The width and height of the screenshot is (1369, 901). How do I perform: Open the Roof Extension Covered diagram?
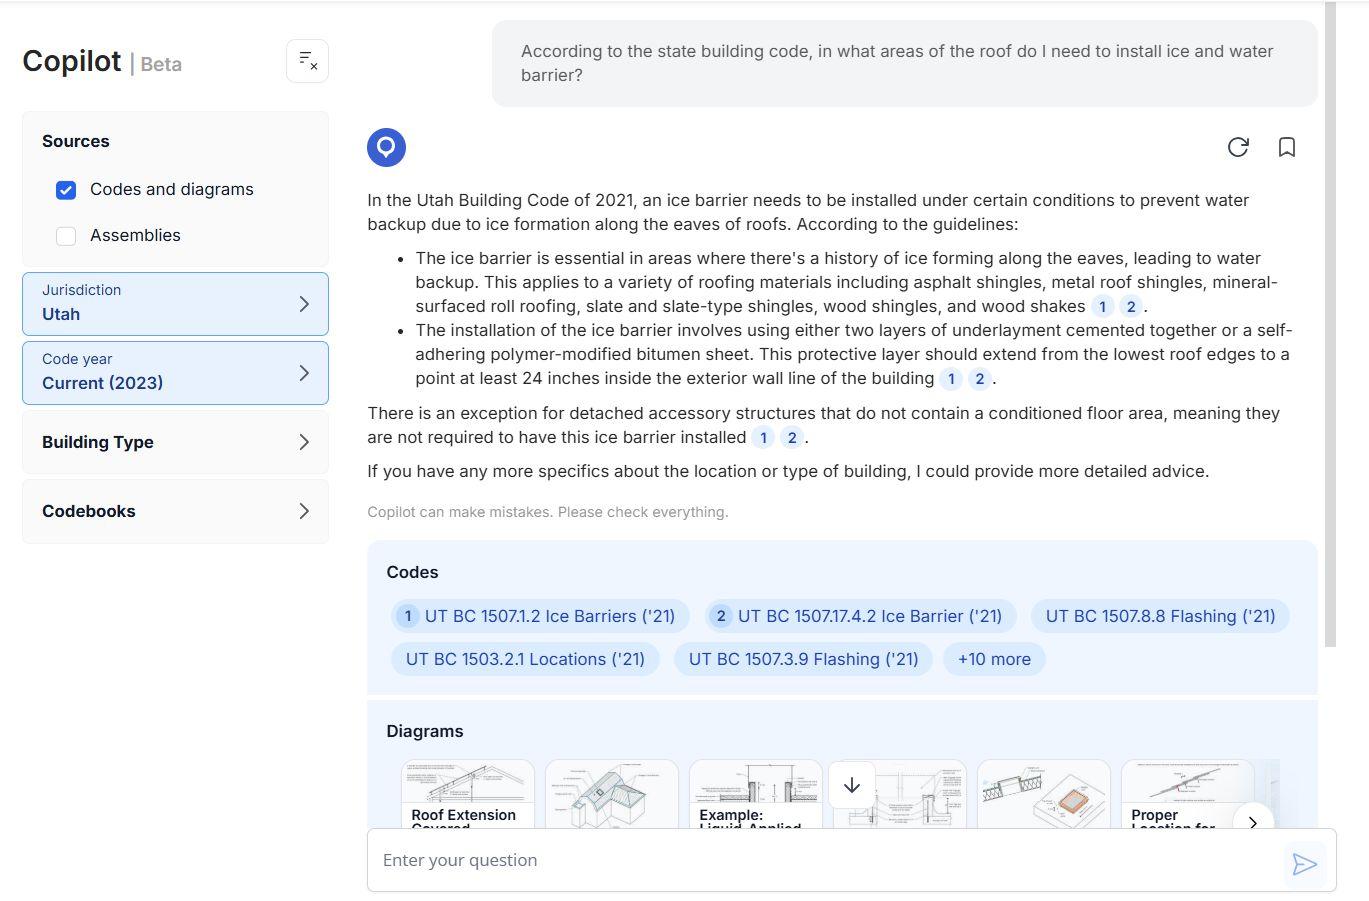(468, 794)
